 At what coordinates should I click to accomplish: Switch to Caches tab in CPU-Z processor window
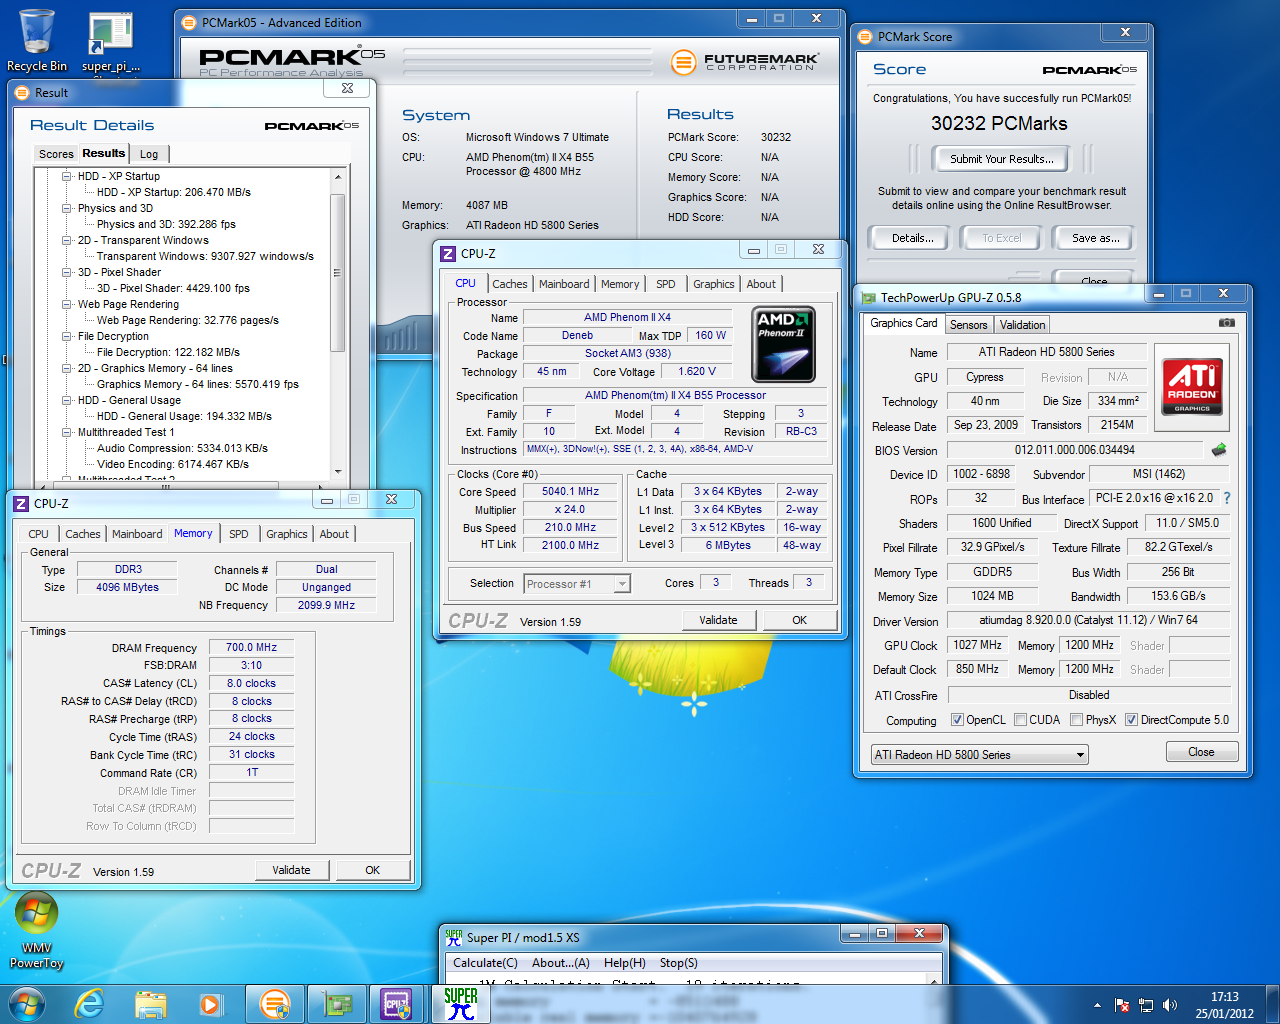509,284
